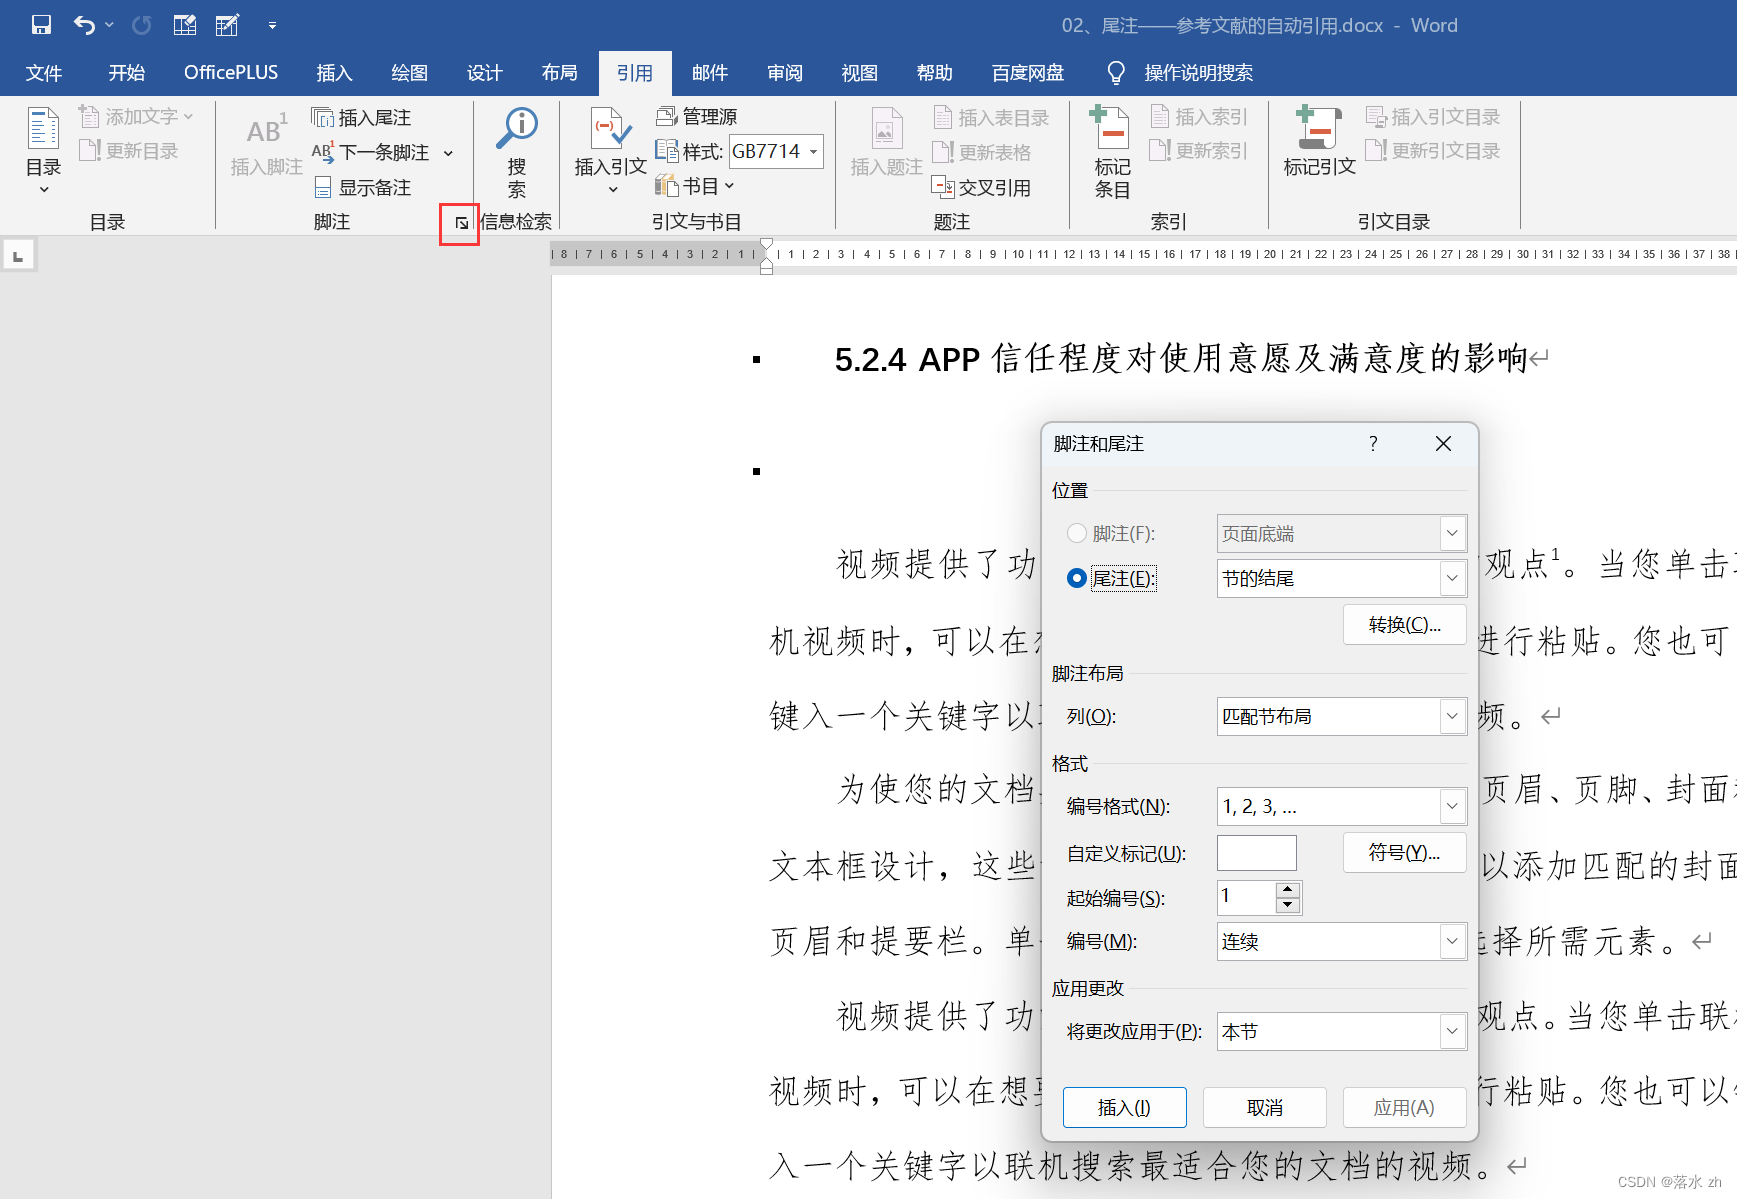Viewport: 1737px width, 1199px height.
Task: Switch to Insert (插入) tab
Action: (334, 73)
